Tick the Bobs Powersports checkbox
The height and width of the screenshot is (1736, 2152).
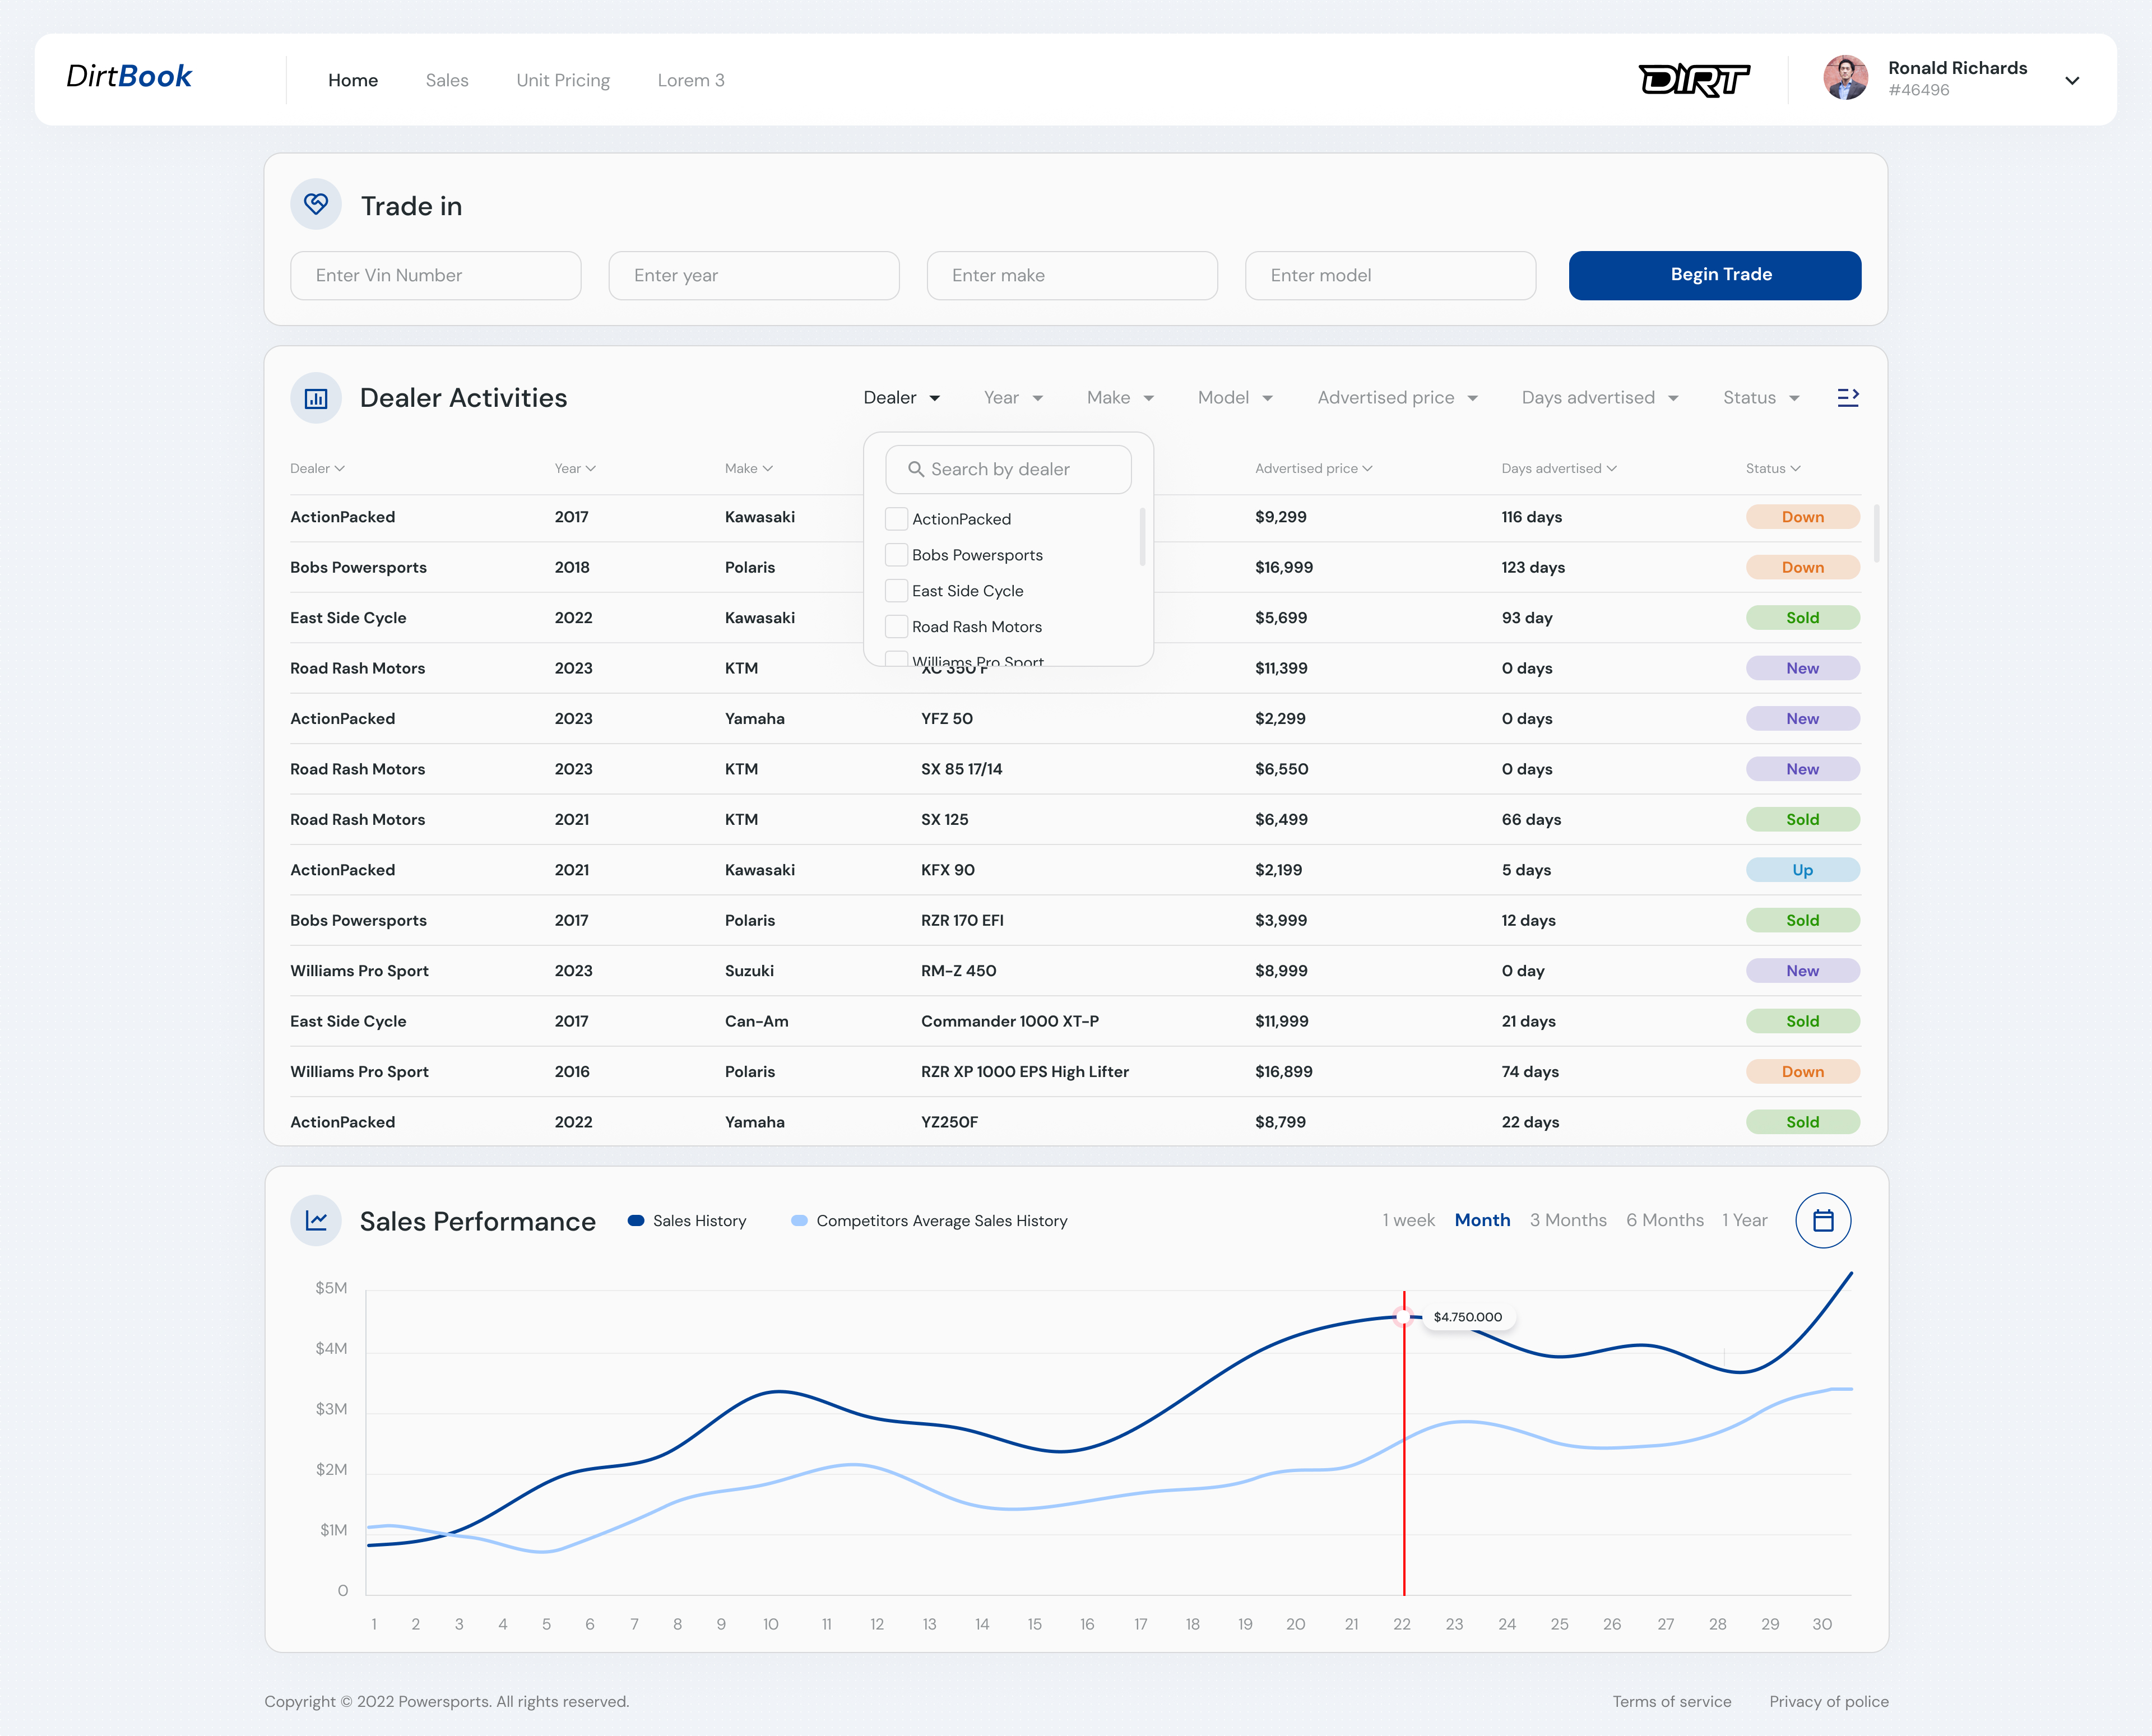(896, 555)
